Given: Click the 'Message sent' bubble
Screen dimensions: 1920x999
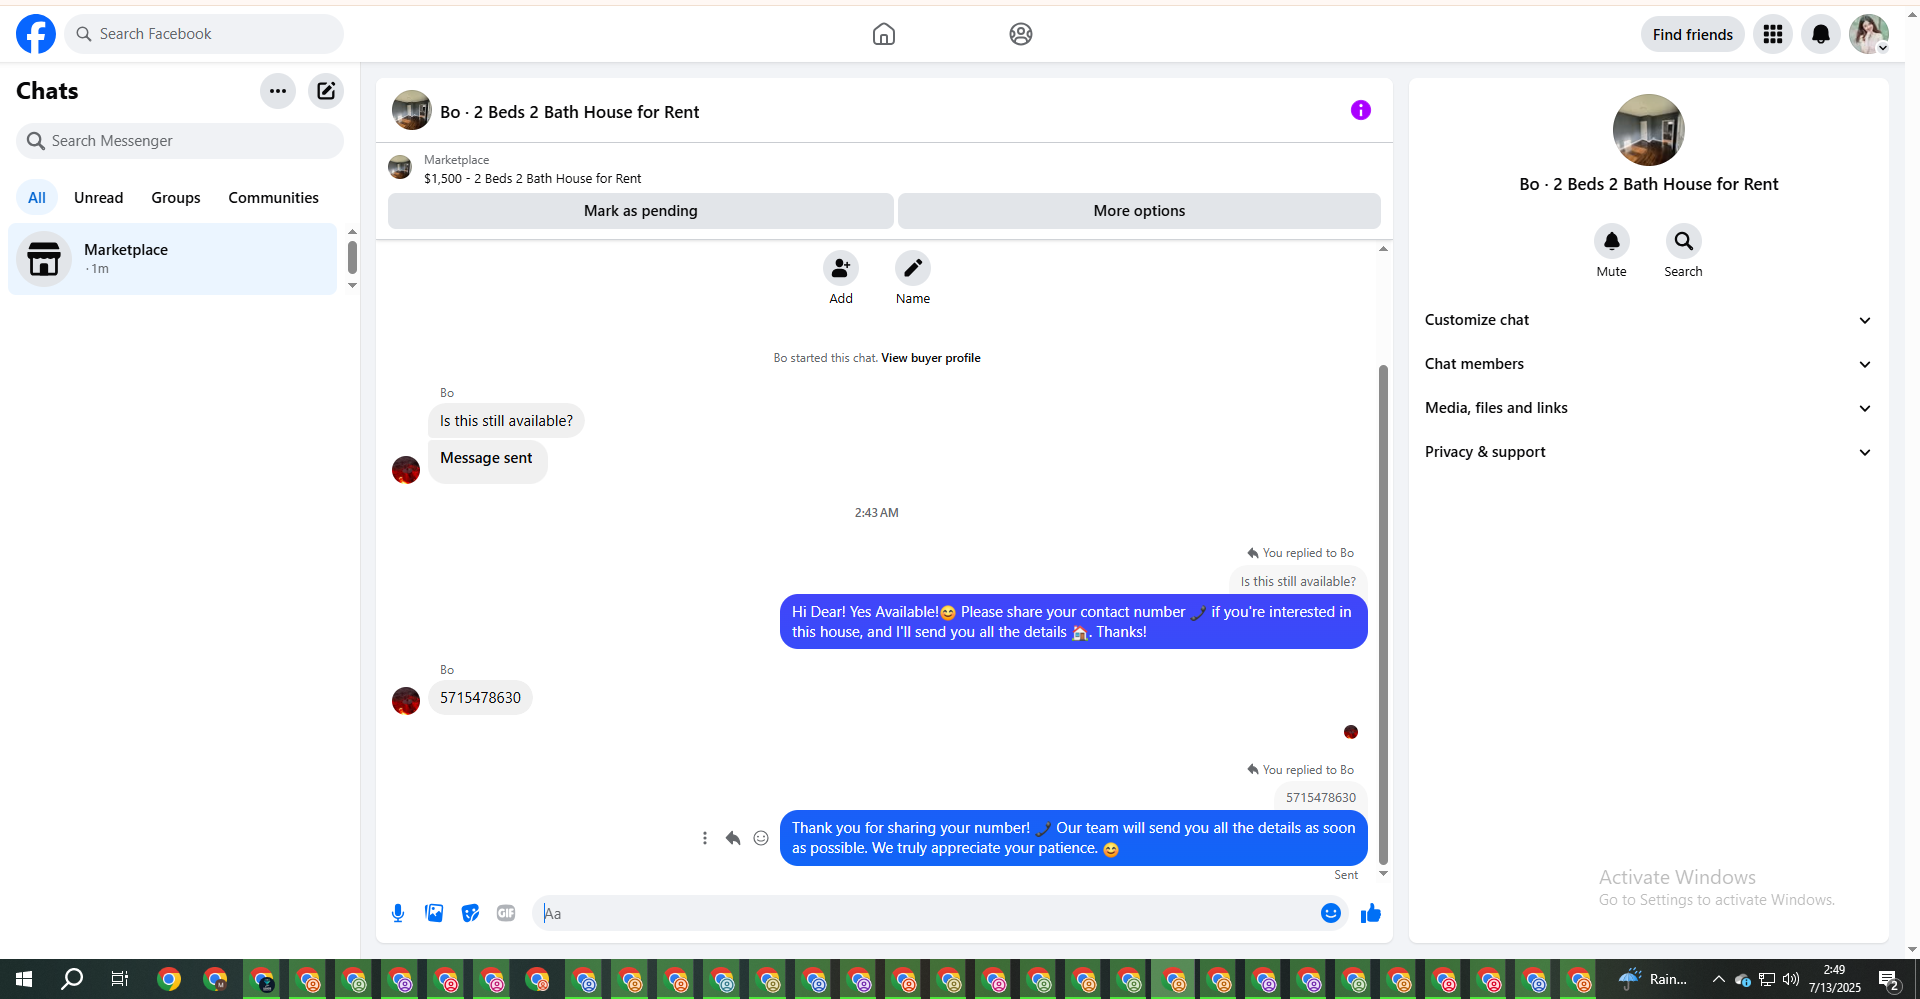Looking at the screenshot, I should pos(487,461).
